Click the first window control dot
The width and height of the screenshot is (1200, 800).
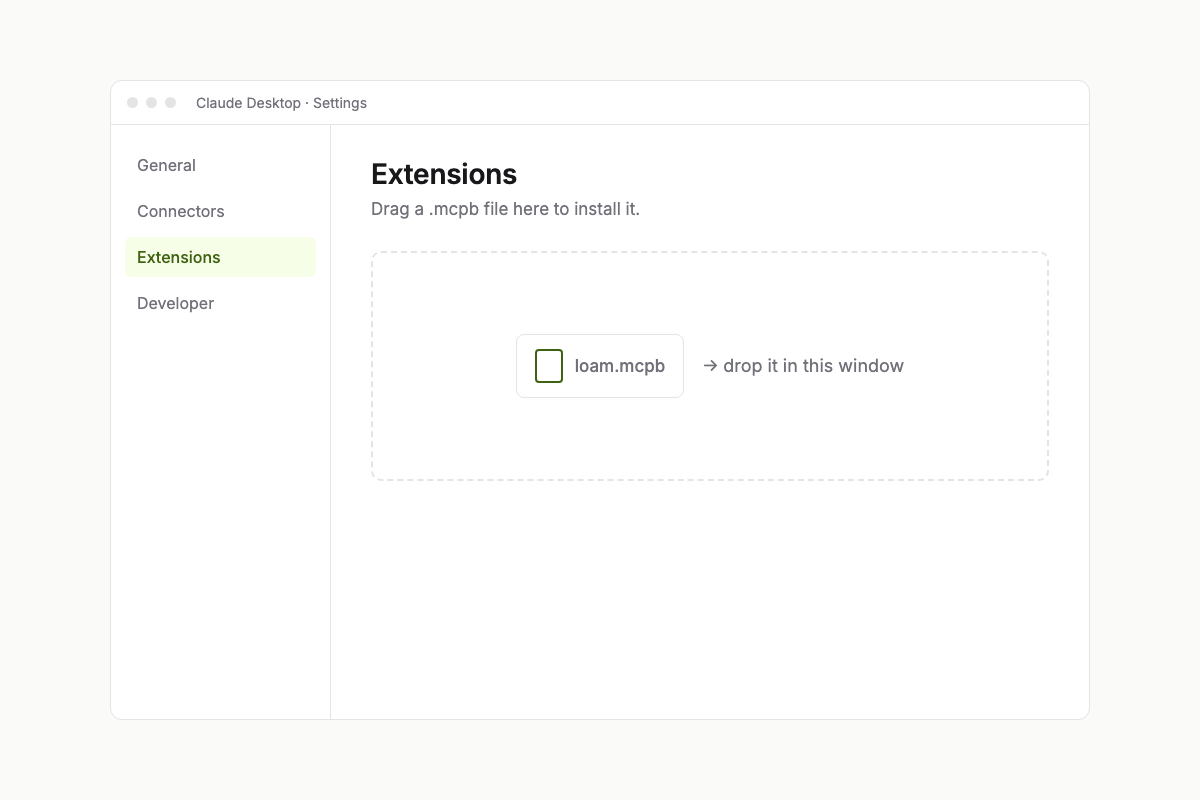[x=132, y=103]
